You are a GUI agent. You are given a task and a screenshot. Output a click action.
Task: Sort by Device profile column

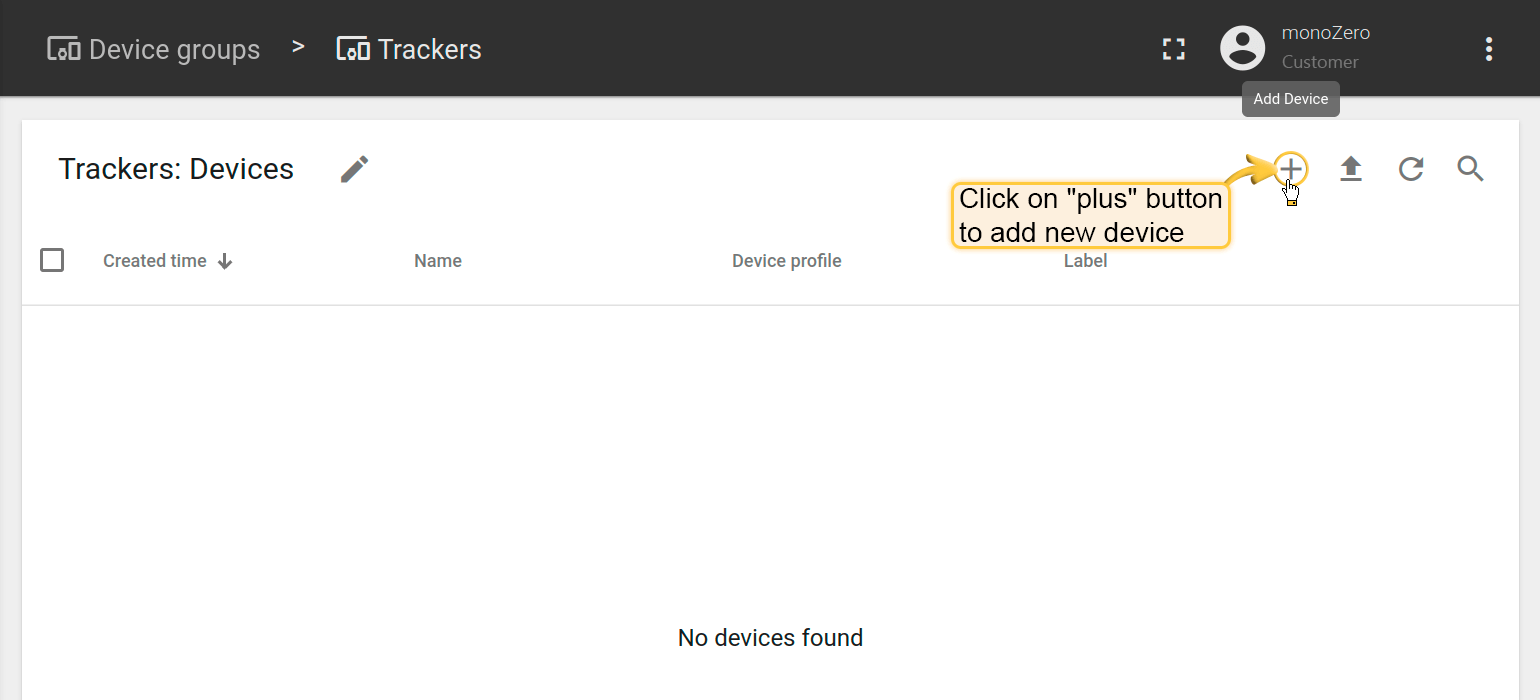(786, 261)
